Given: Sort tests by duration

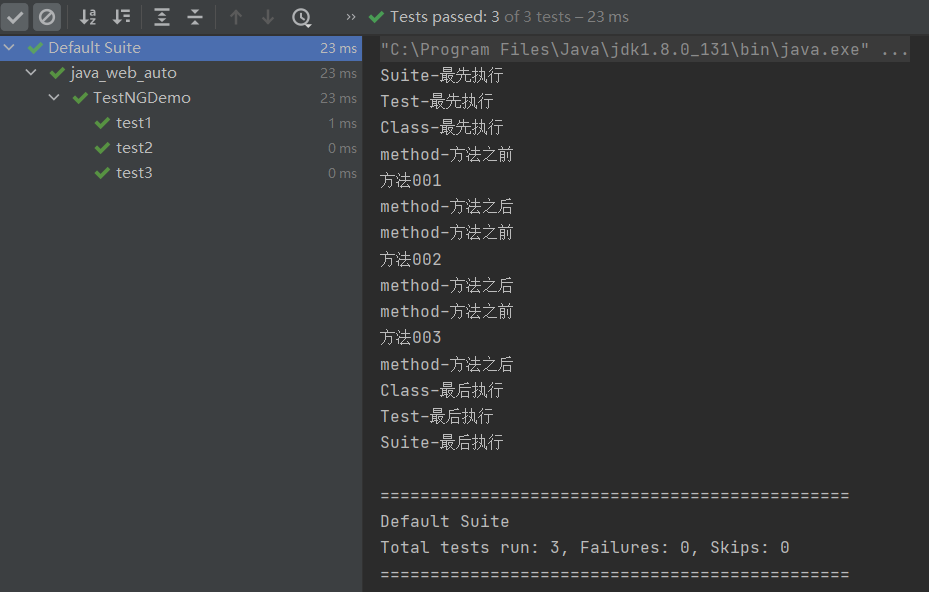Looking at the screenshot, I should (121, 17).
